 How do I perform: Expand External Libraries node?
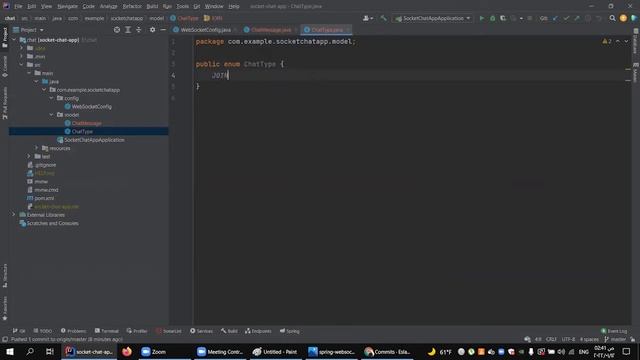14,215
